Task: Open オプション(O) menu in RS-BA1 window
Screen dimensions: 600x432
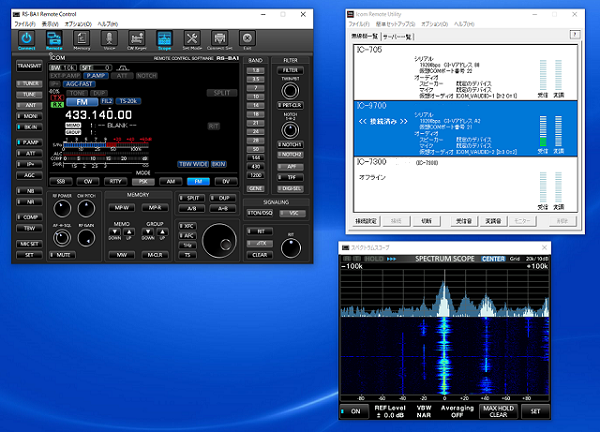Action: pyautogui.click(x=78, y=24)
